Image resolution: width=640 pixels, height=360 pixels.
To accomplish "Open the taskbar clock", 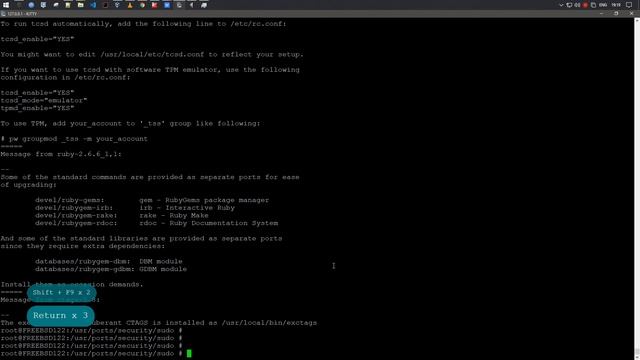I will (616, 5).
